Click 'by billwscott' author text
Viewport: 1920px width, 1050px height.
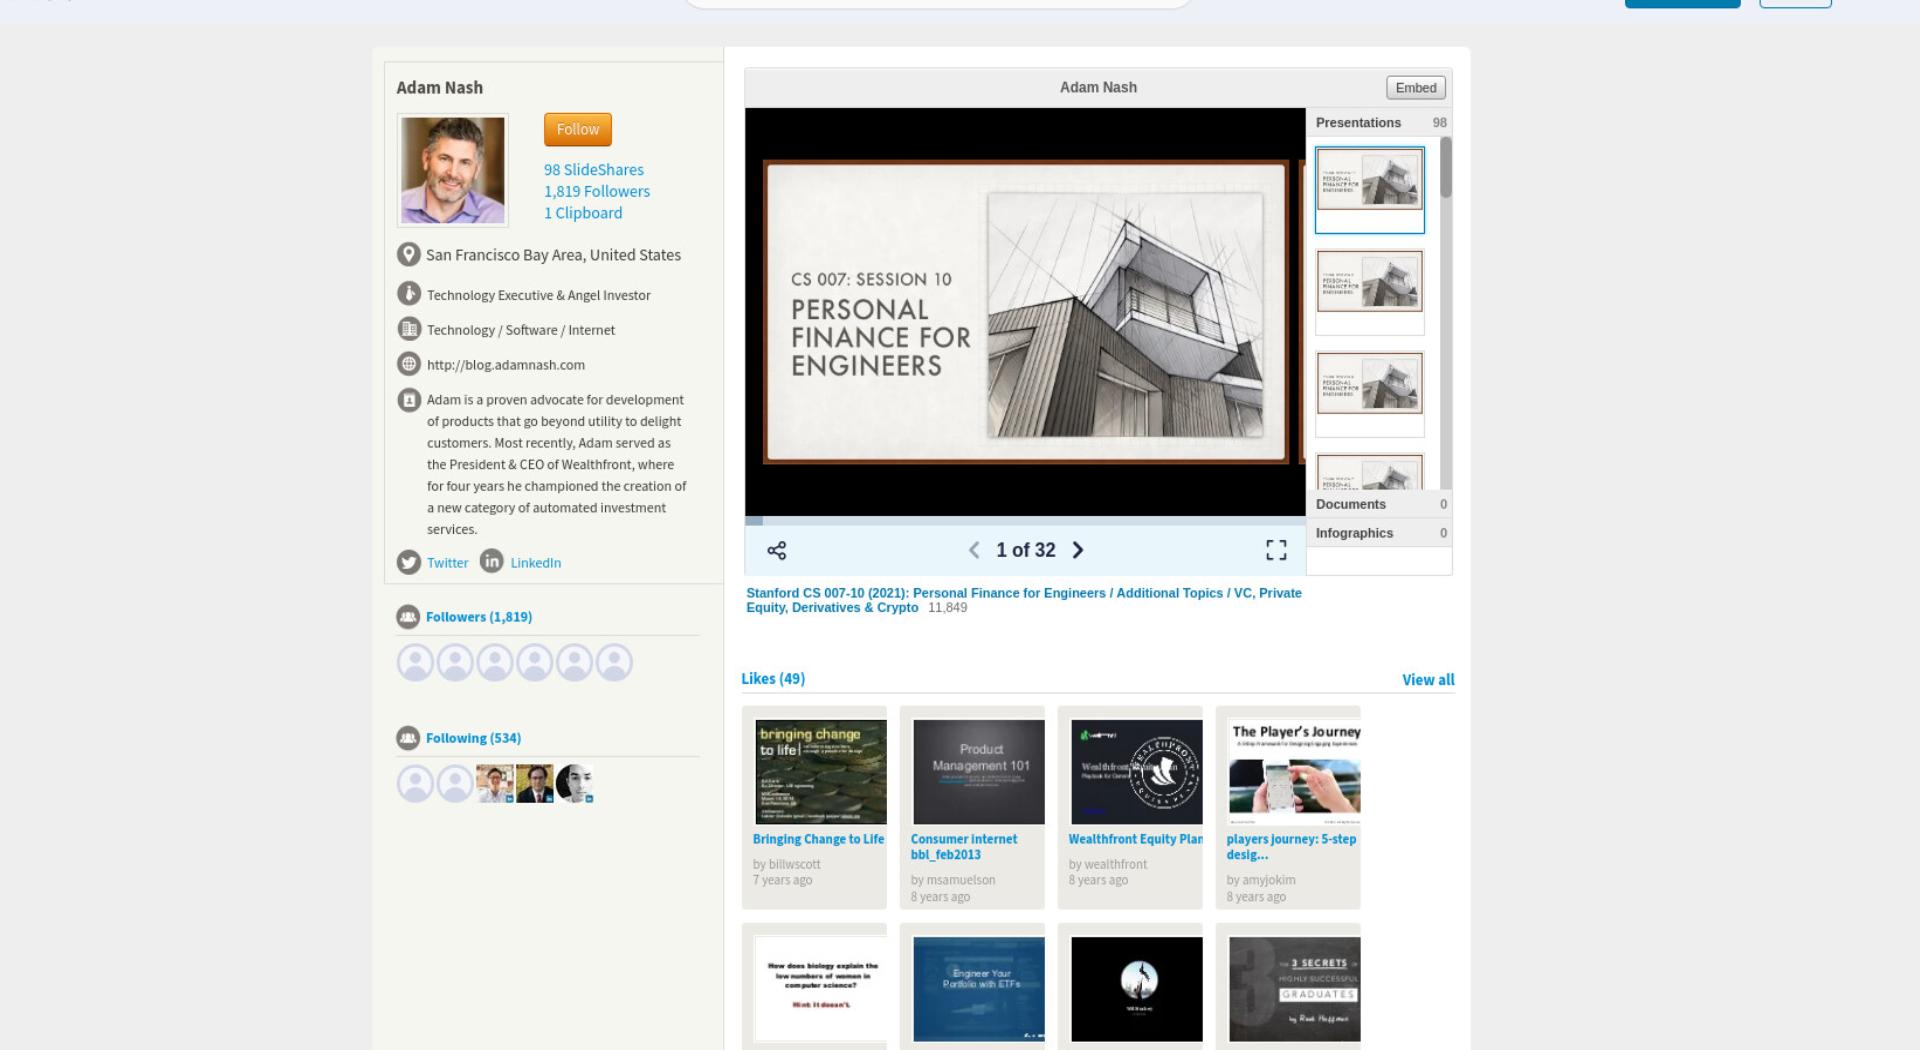pyautogui.click(x=787, y=864)
